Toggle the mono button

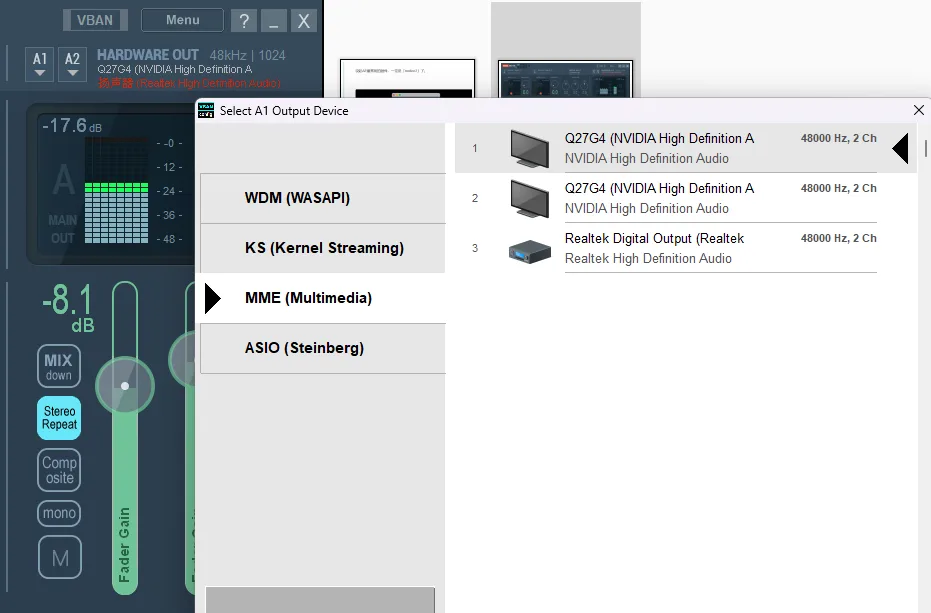[x=59, y=513]
